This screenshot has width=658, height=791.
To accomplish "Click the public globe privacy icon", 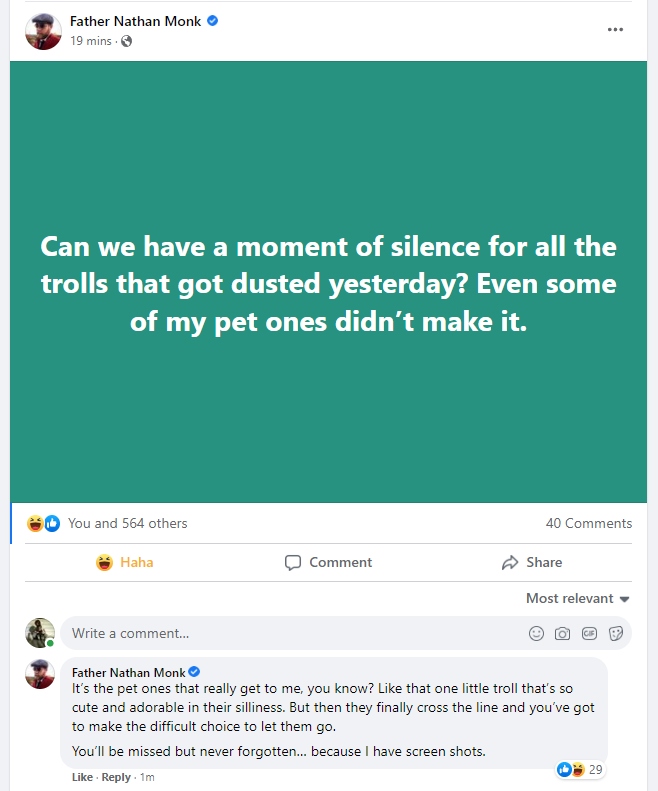I will tap(126, 41).
